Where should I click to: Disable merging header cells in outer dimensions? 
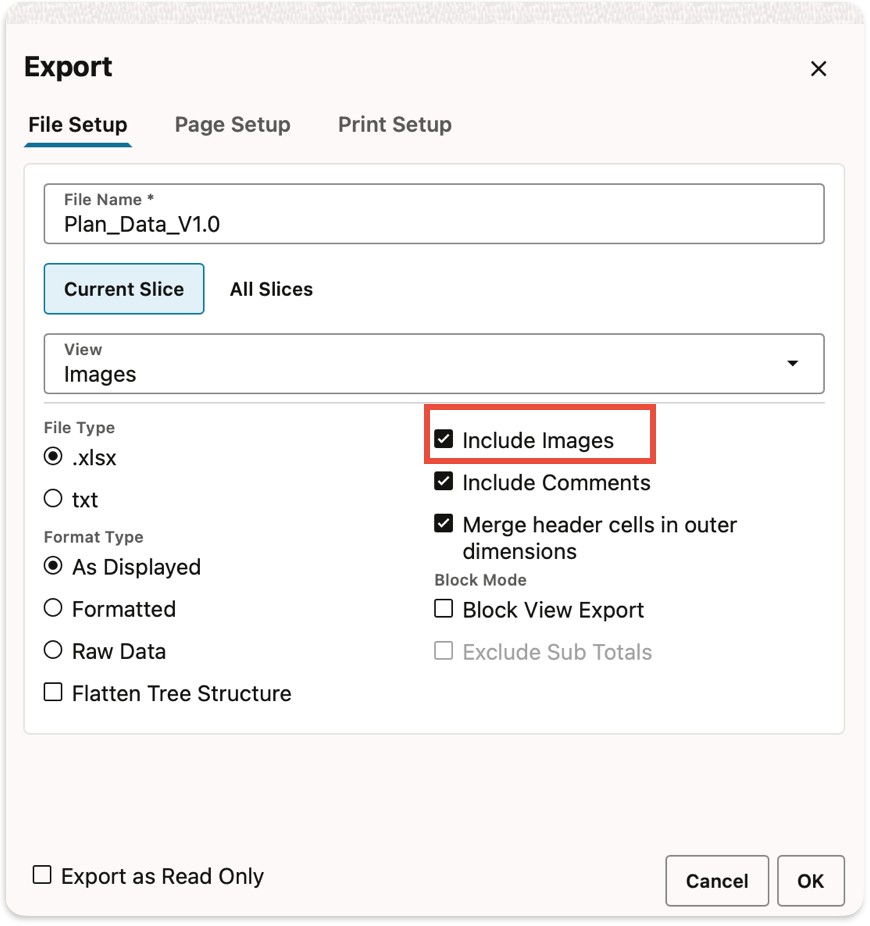[444, 524]
